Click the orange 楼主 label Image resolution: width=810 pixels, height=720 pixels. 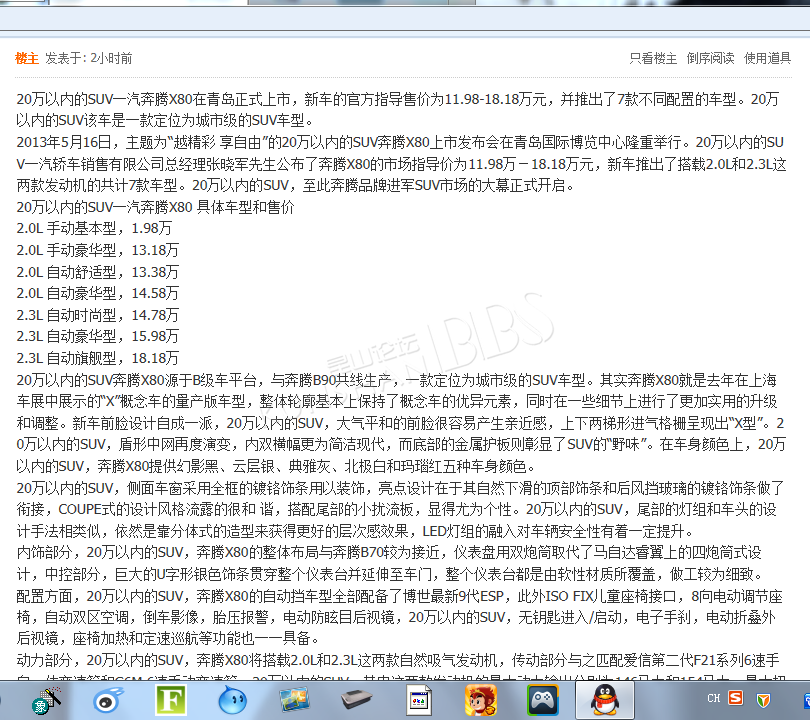tap(27, 58)
